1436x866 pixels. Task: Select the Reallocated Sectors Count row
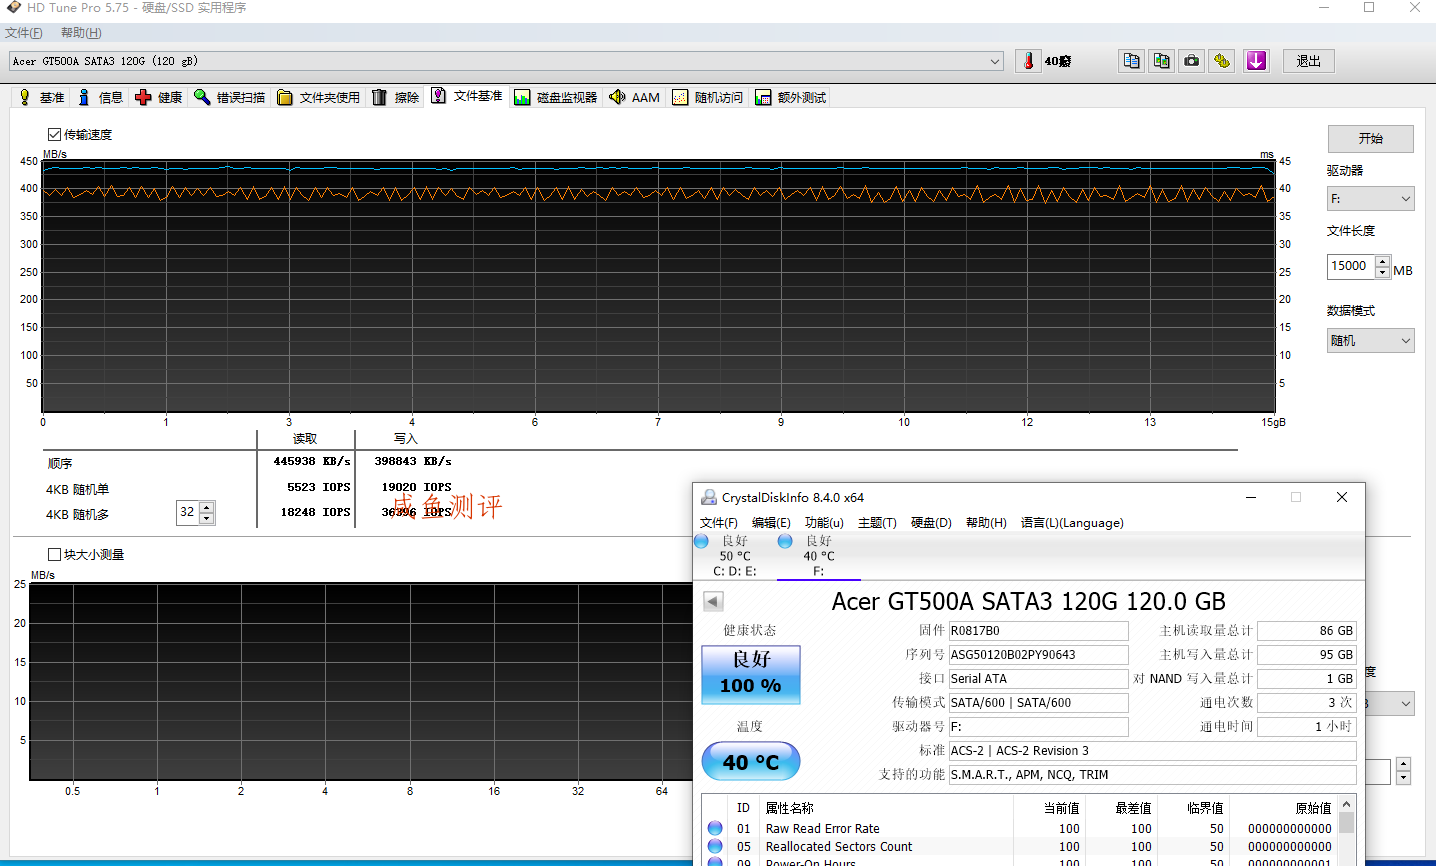pyautogui.click(x=1019, y=847)
